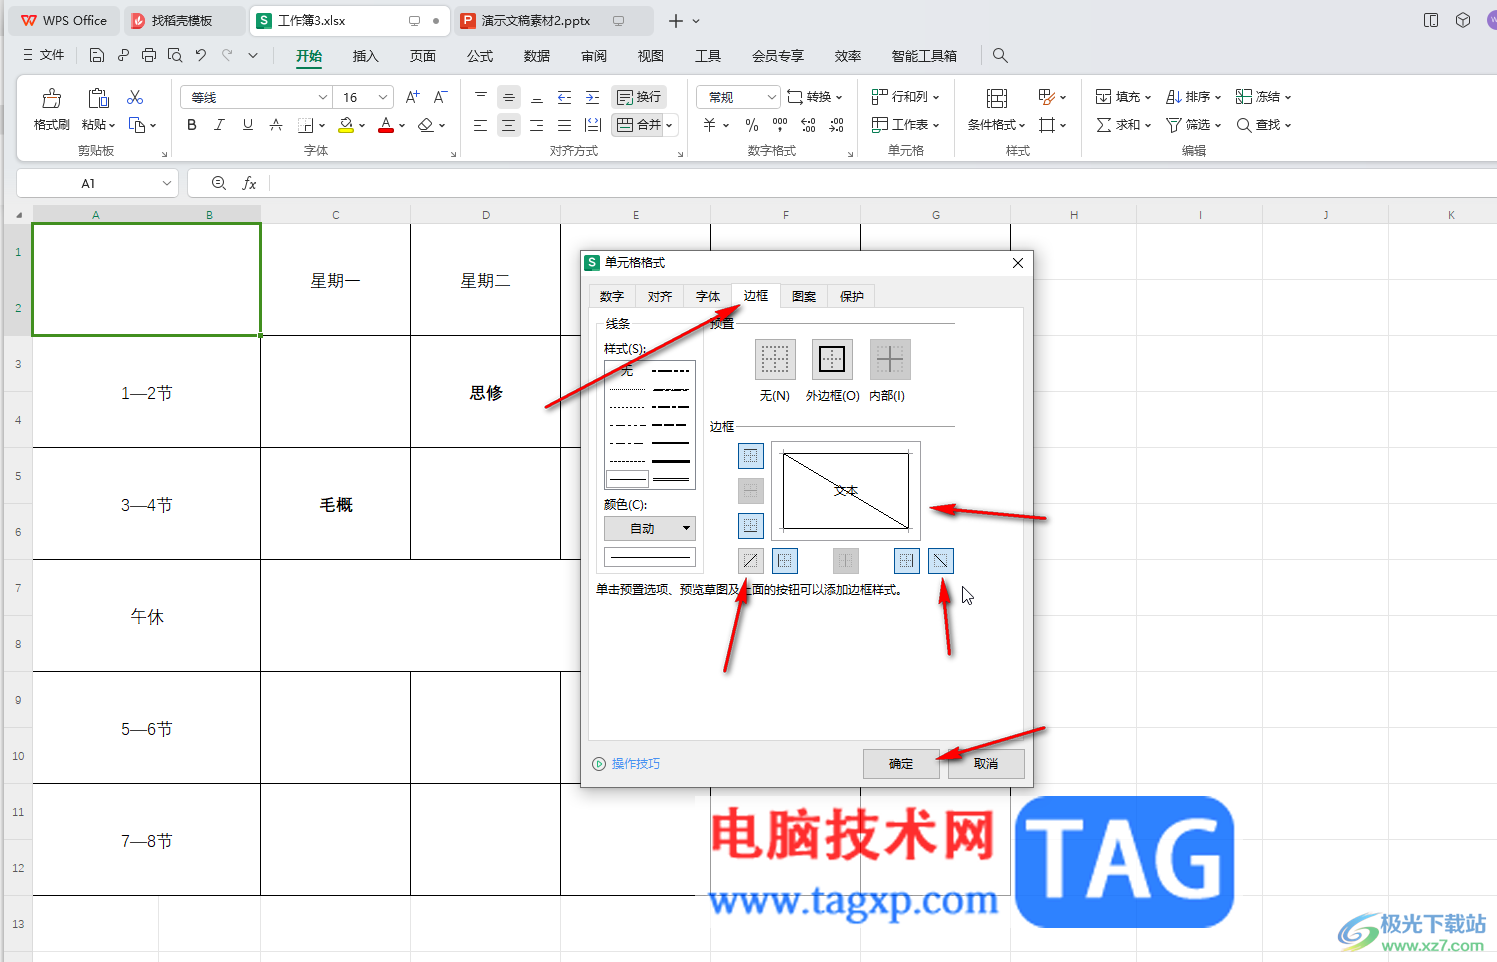Screen dimensions: 1497x962
Task: Toggle Underline formatting in the ribbon
Action: tap(248, 125)
